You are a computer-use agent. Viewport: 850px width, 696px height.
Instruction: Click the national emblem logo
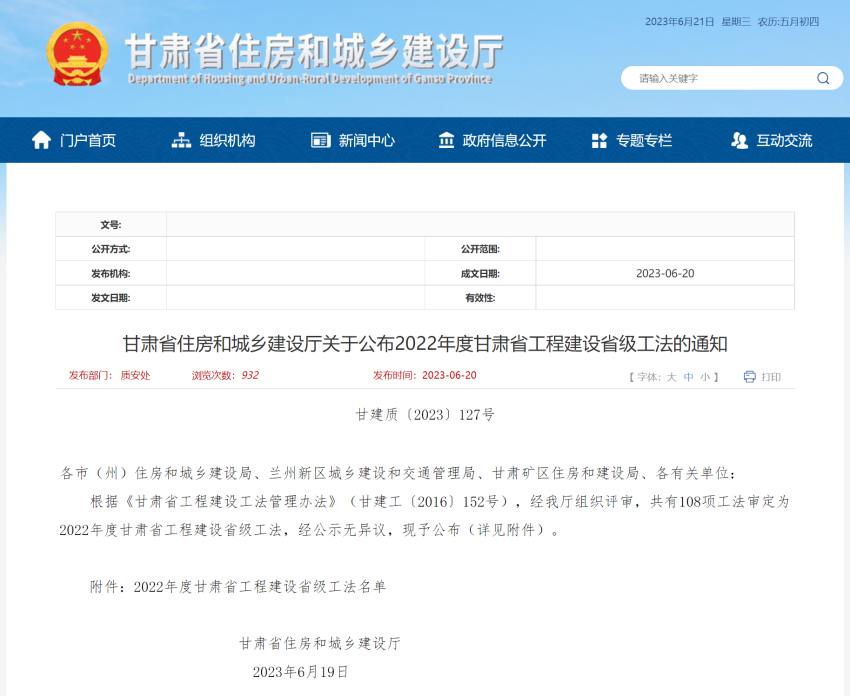pos(77,55)
